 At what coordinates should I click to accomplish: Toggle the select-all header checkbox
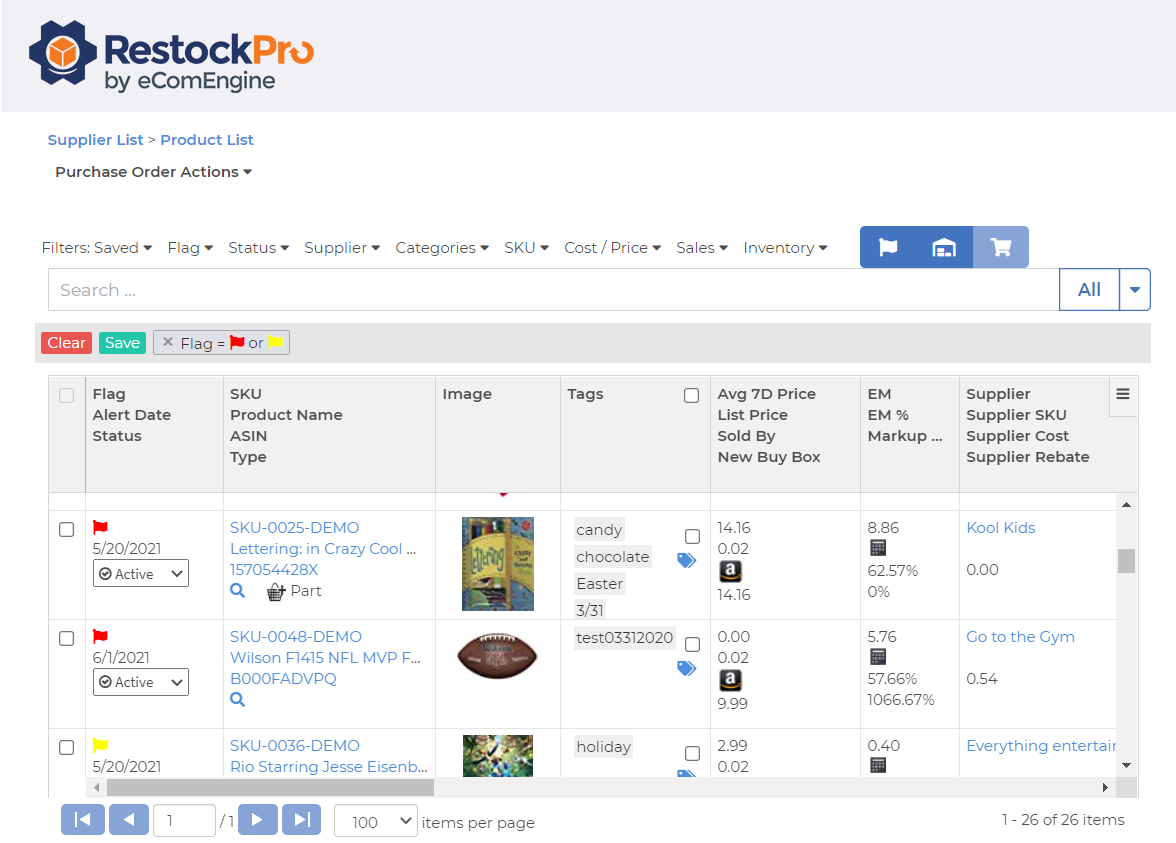click(x=66, y=395)
